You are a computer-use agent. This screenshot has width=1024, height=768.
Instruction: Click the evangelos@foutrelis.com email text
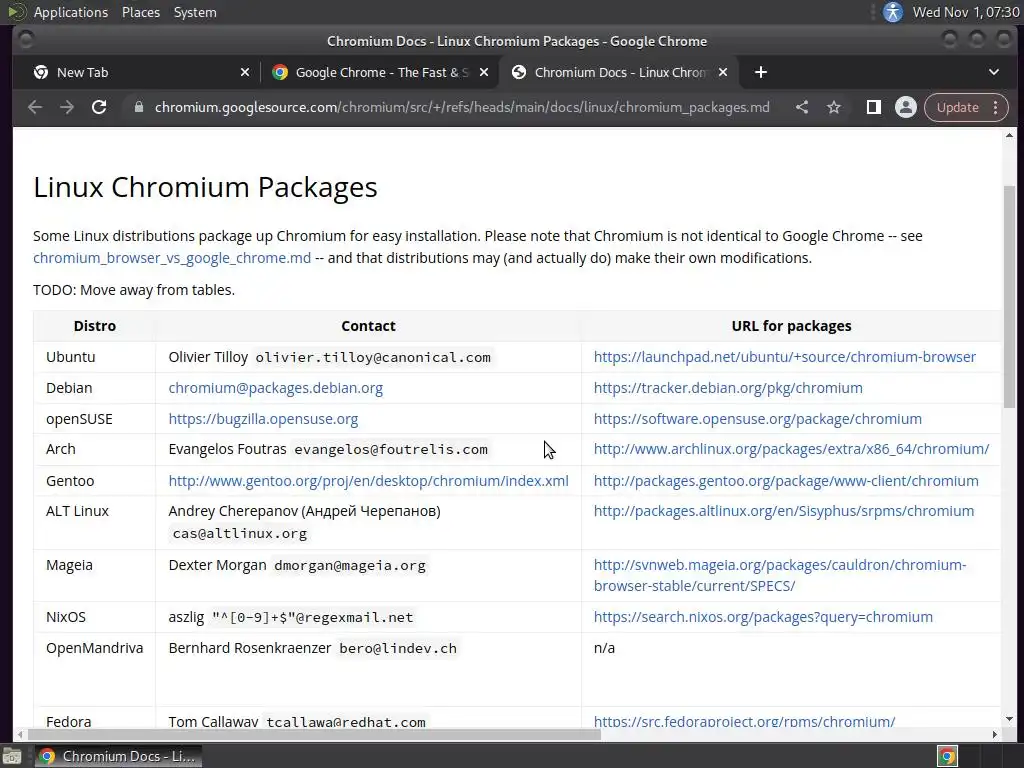pyautogui.click(x=391, y=449)
